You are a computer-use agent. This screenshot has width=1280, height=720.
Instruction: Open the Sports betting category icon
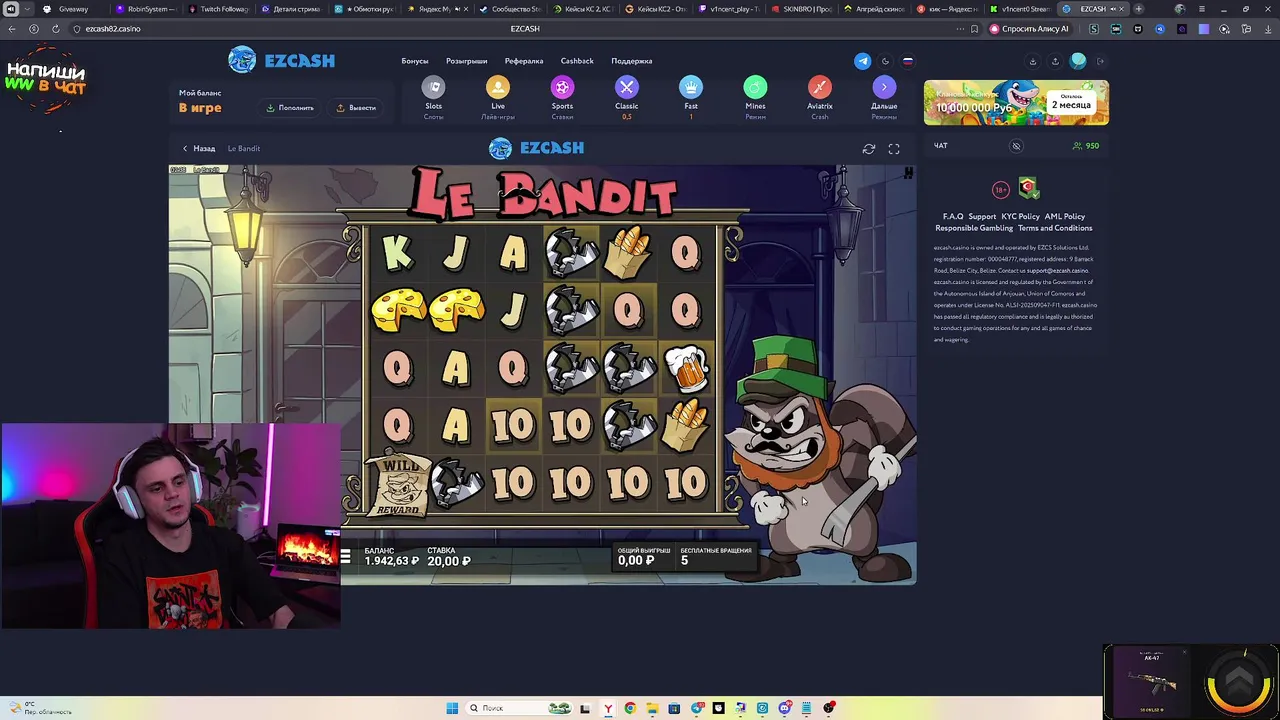tap(562, 88)
